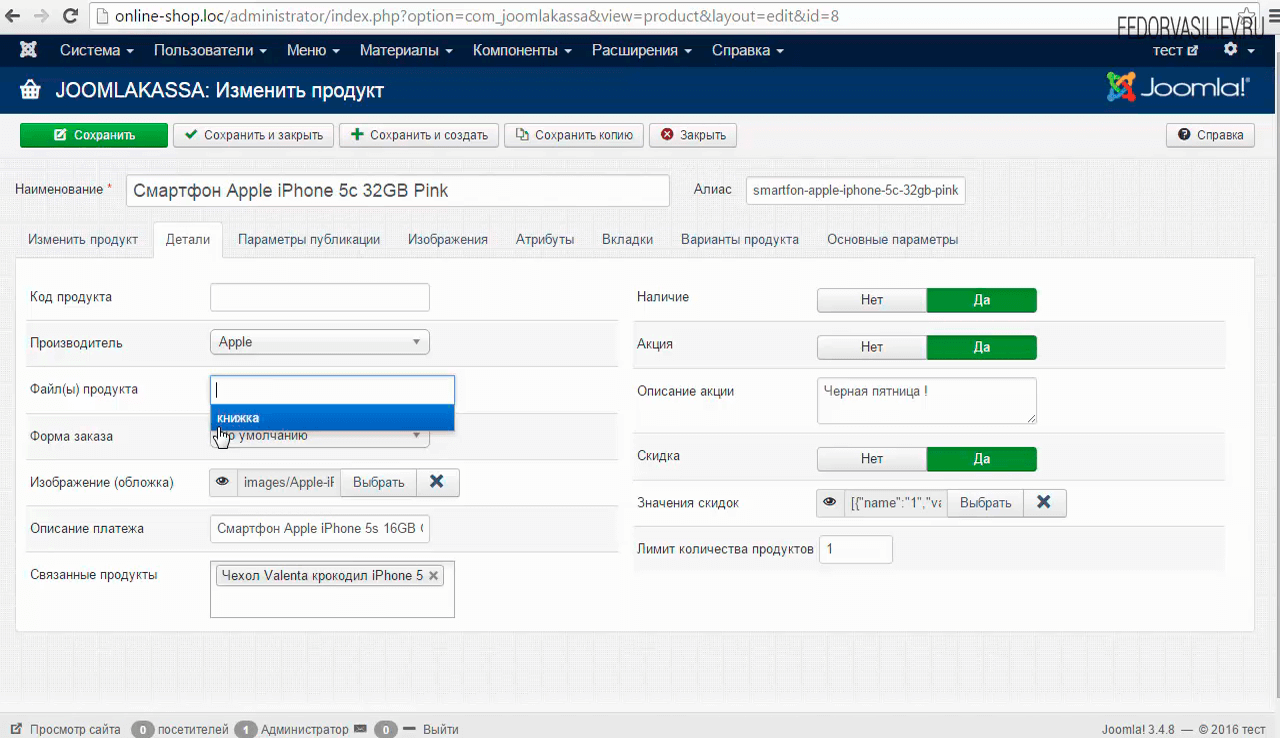
Task: Click the browser reload icon
Action: pos(70,16)
